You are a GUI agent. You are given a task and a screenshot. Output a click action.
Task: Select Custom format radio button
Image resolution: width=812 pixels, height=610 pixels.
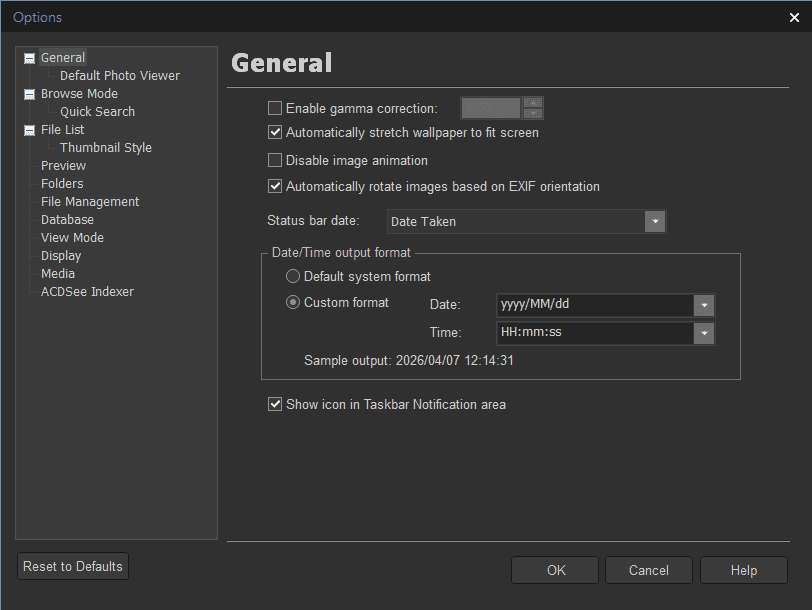[293, 302]
